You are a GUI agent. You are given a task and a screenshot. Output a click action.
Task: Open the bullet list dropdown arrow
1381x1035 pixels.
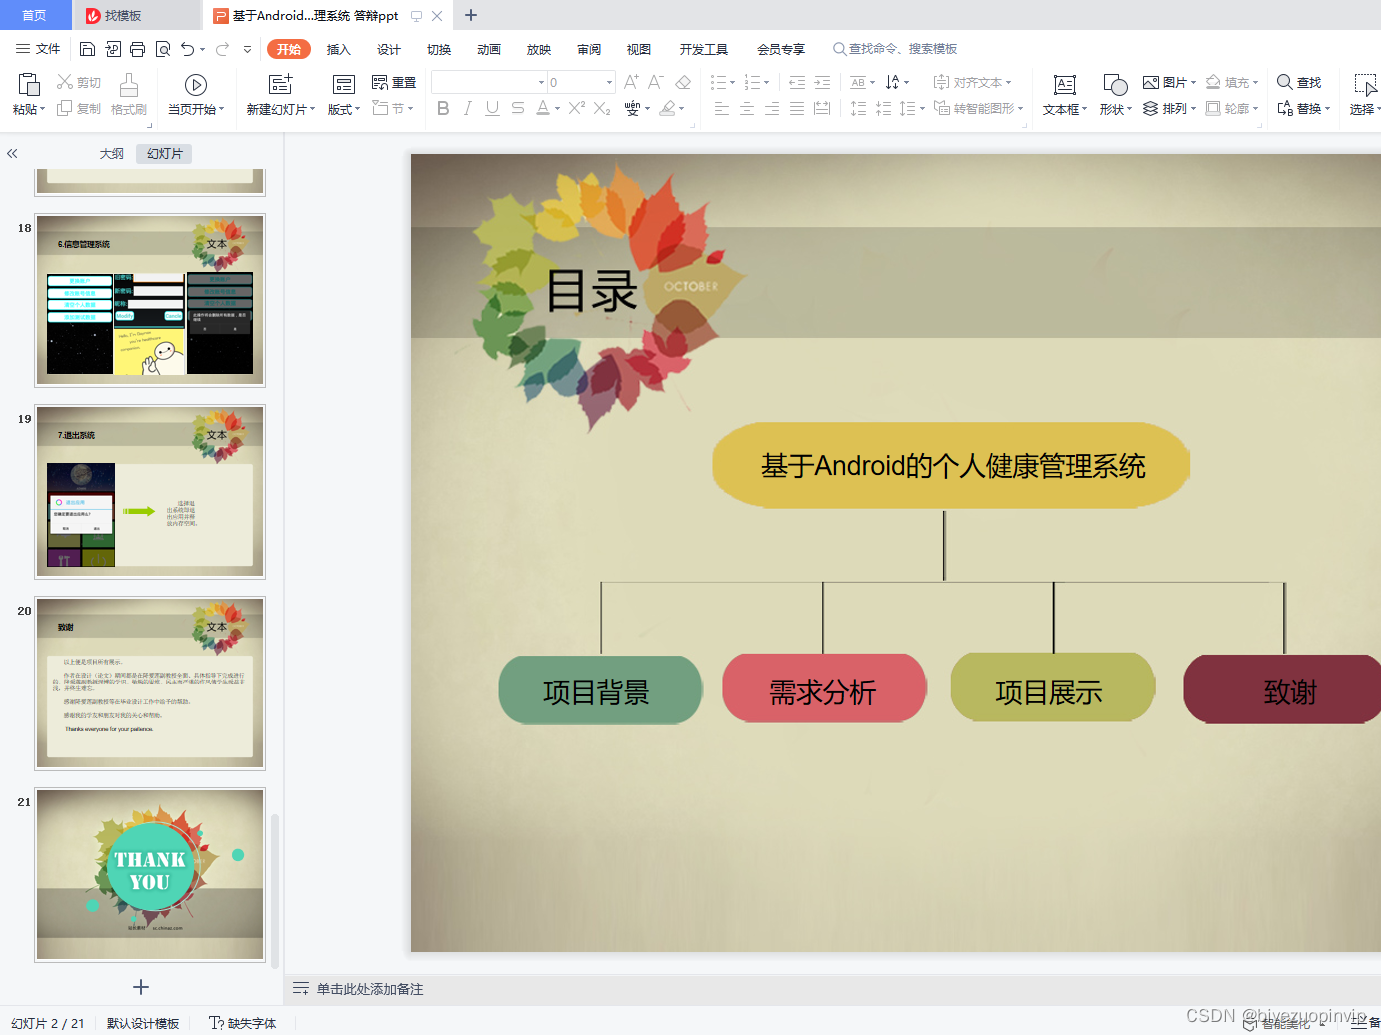click(732, 83)
